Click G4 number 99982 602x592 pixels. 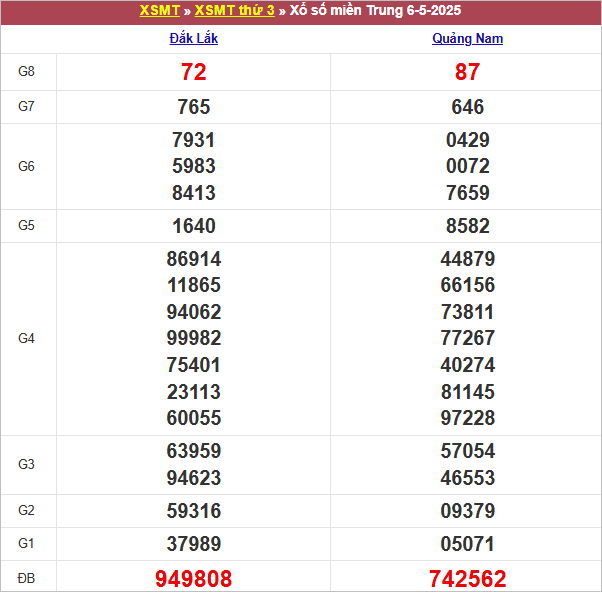pos(194,338)
